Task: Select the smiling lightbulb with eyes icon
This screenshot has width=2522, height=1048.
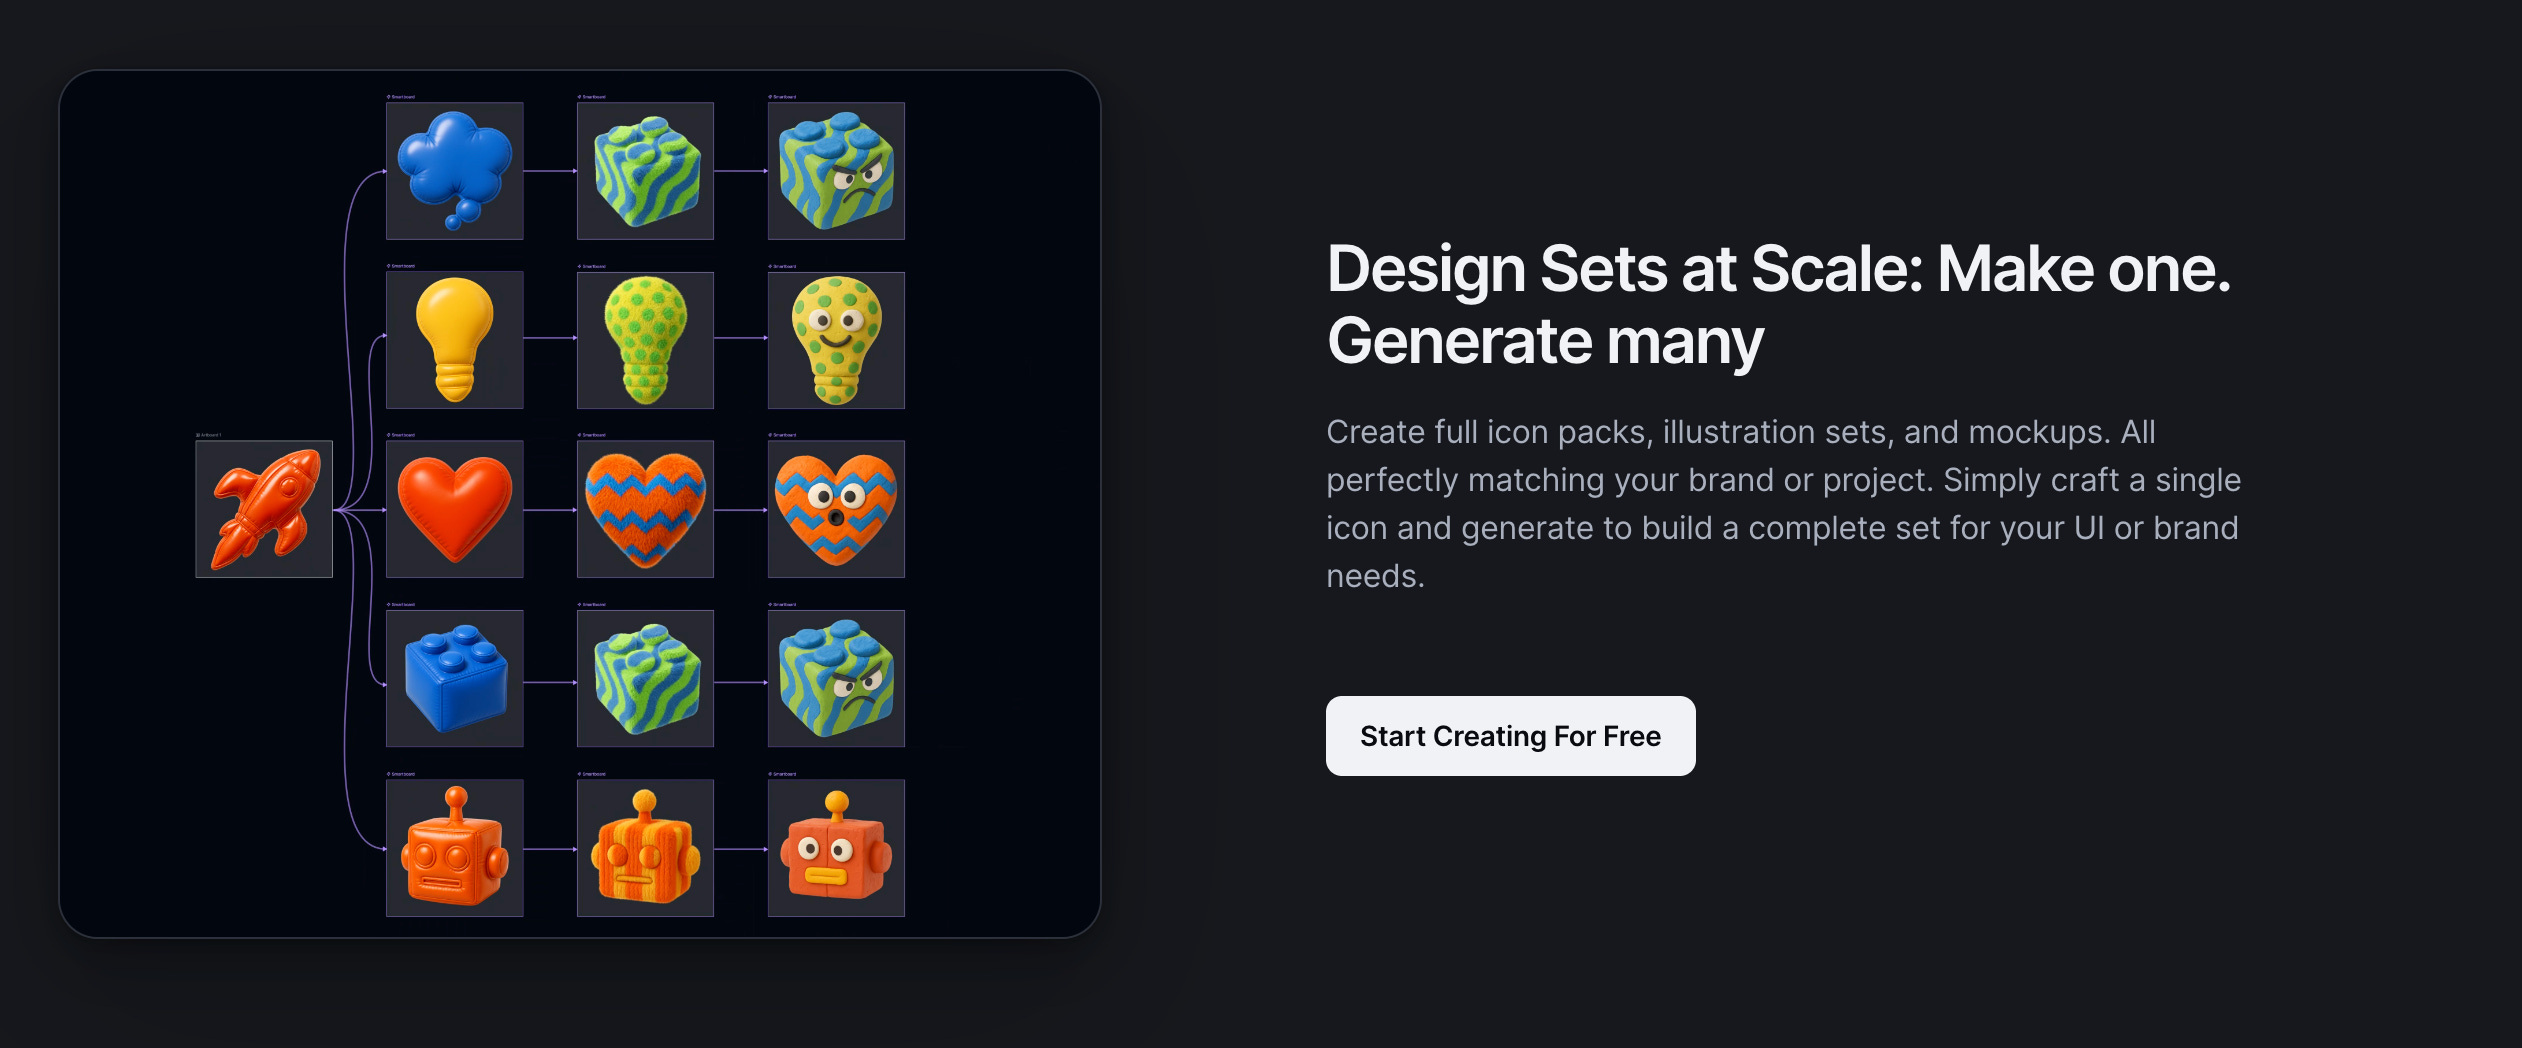Action: pos(836,340)
